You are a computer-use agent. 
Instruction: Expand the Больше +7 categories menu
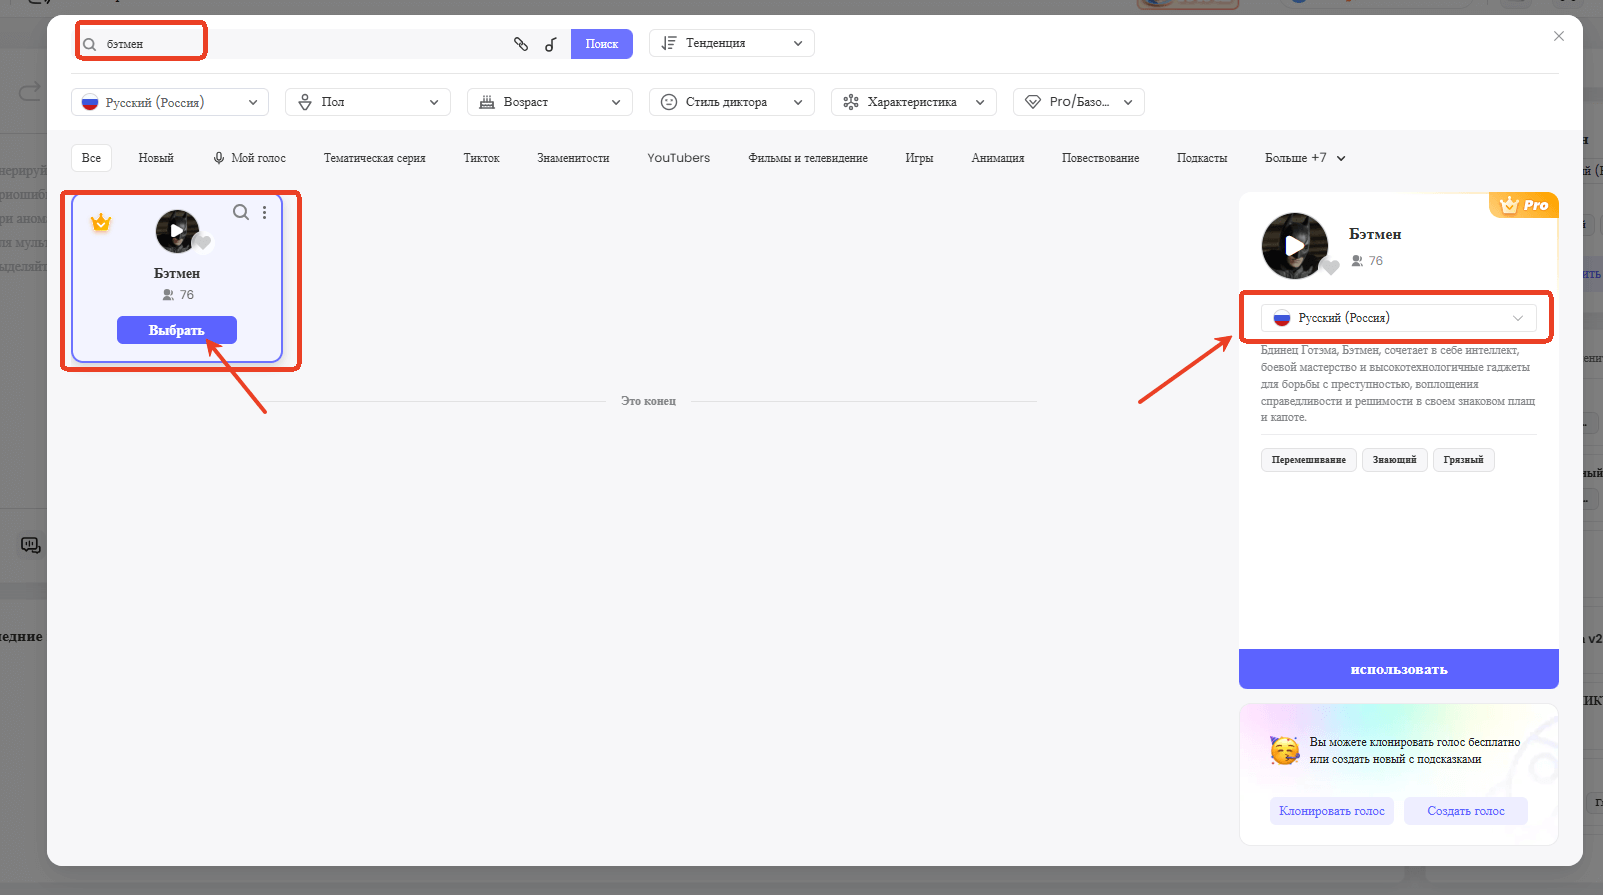(x=1305, y=158)
